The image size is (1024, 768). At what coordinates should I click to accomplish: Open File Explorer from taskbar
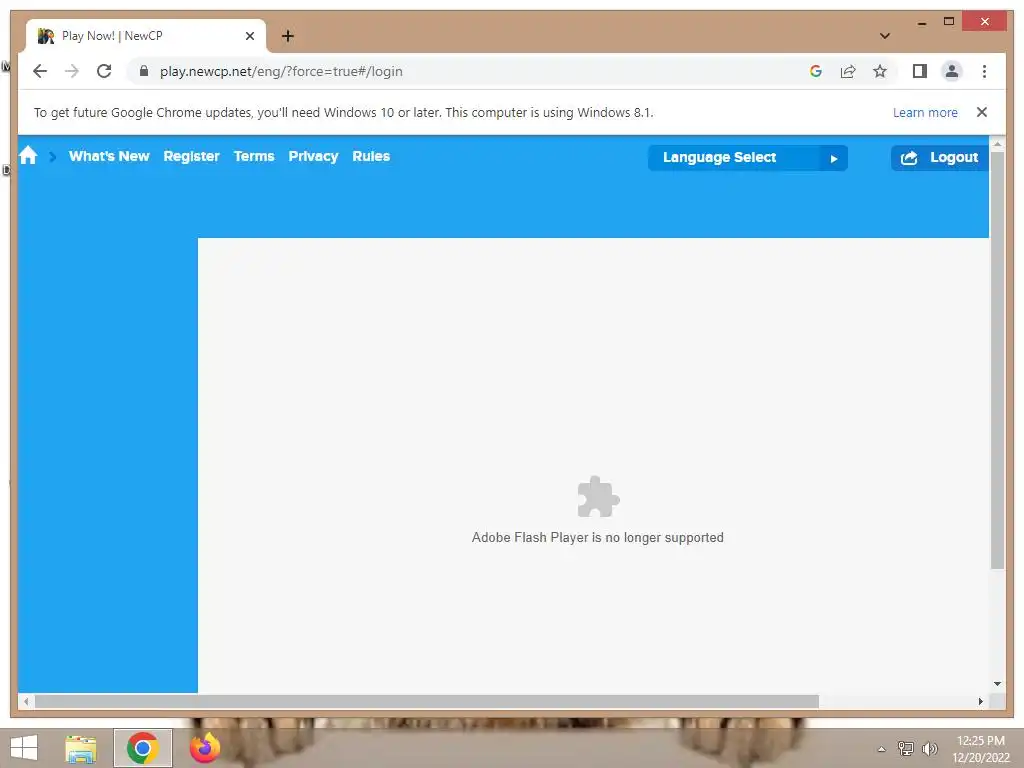pos(81,748)
